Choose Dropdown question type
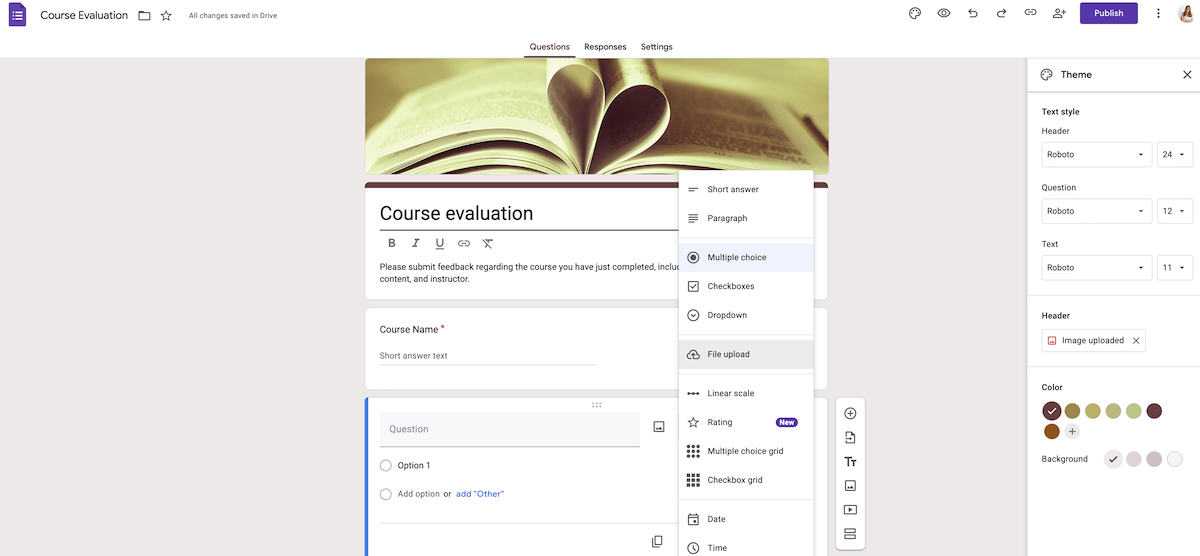1200x556 pixels. pyautogui.click(x=746, y=315)
